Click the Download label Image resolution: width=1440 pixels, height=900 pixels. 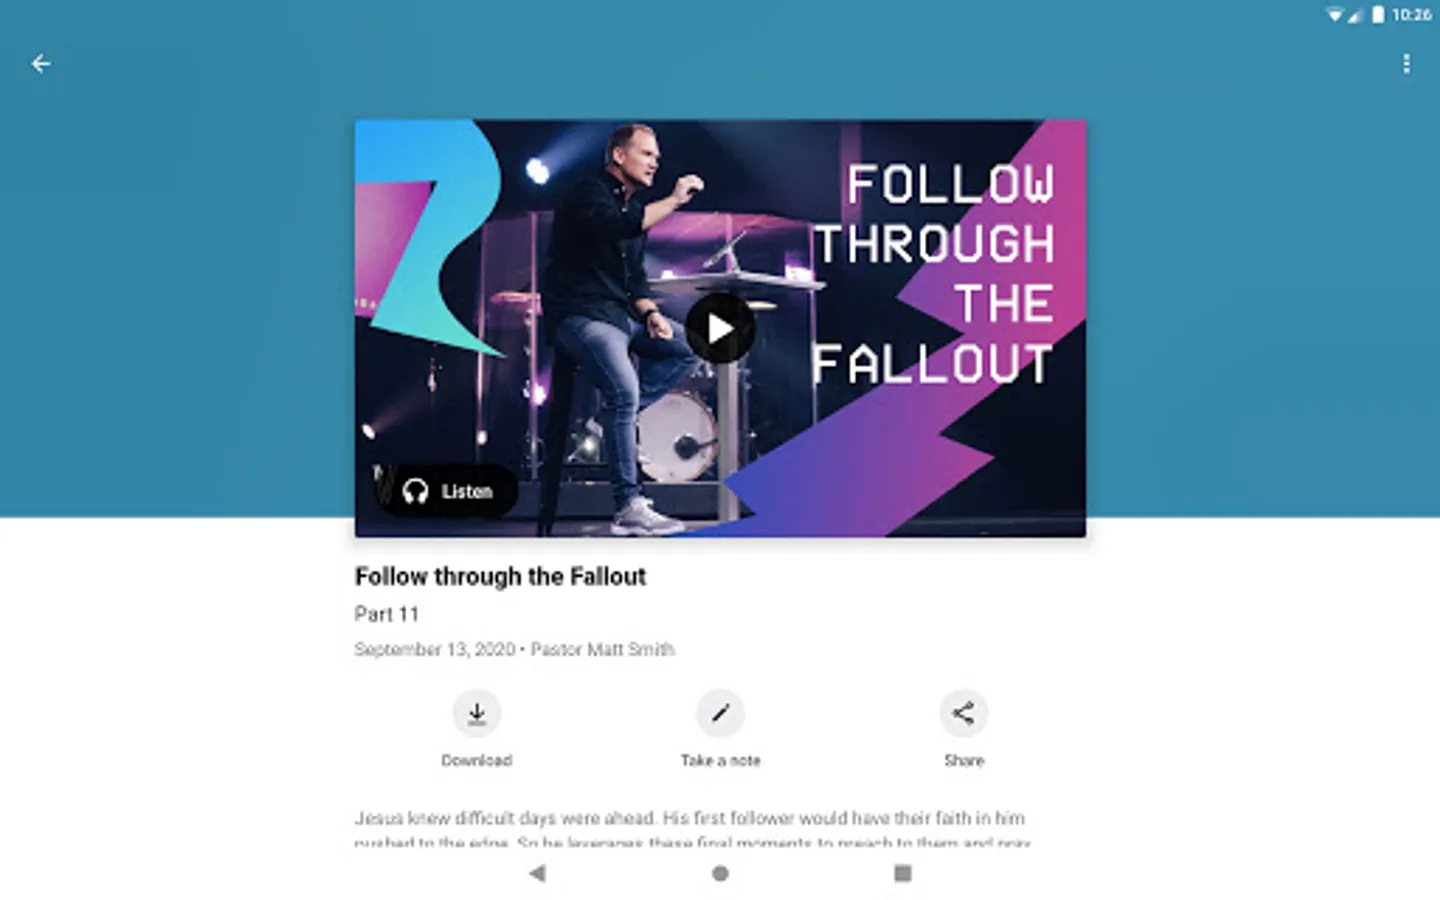(x=477, y=760)
